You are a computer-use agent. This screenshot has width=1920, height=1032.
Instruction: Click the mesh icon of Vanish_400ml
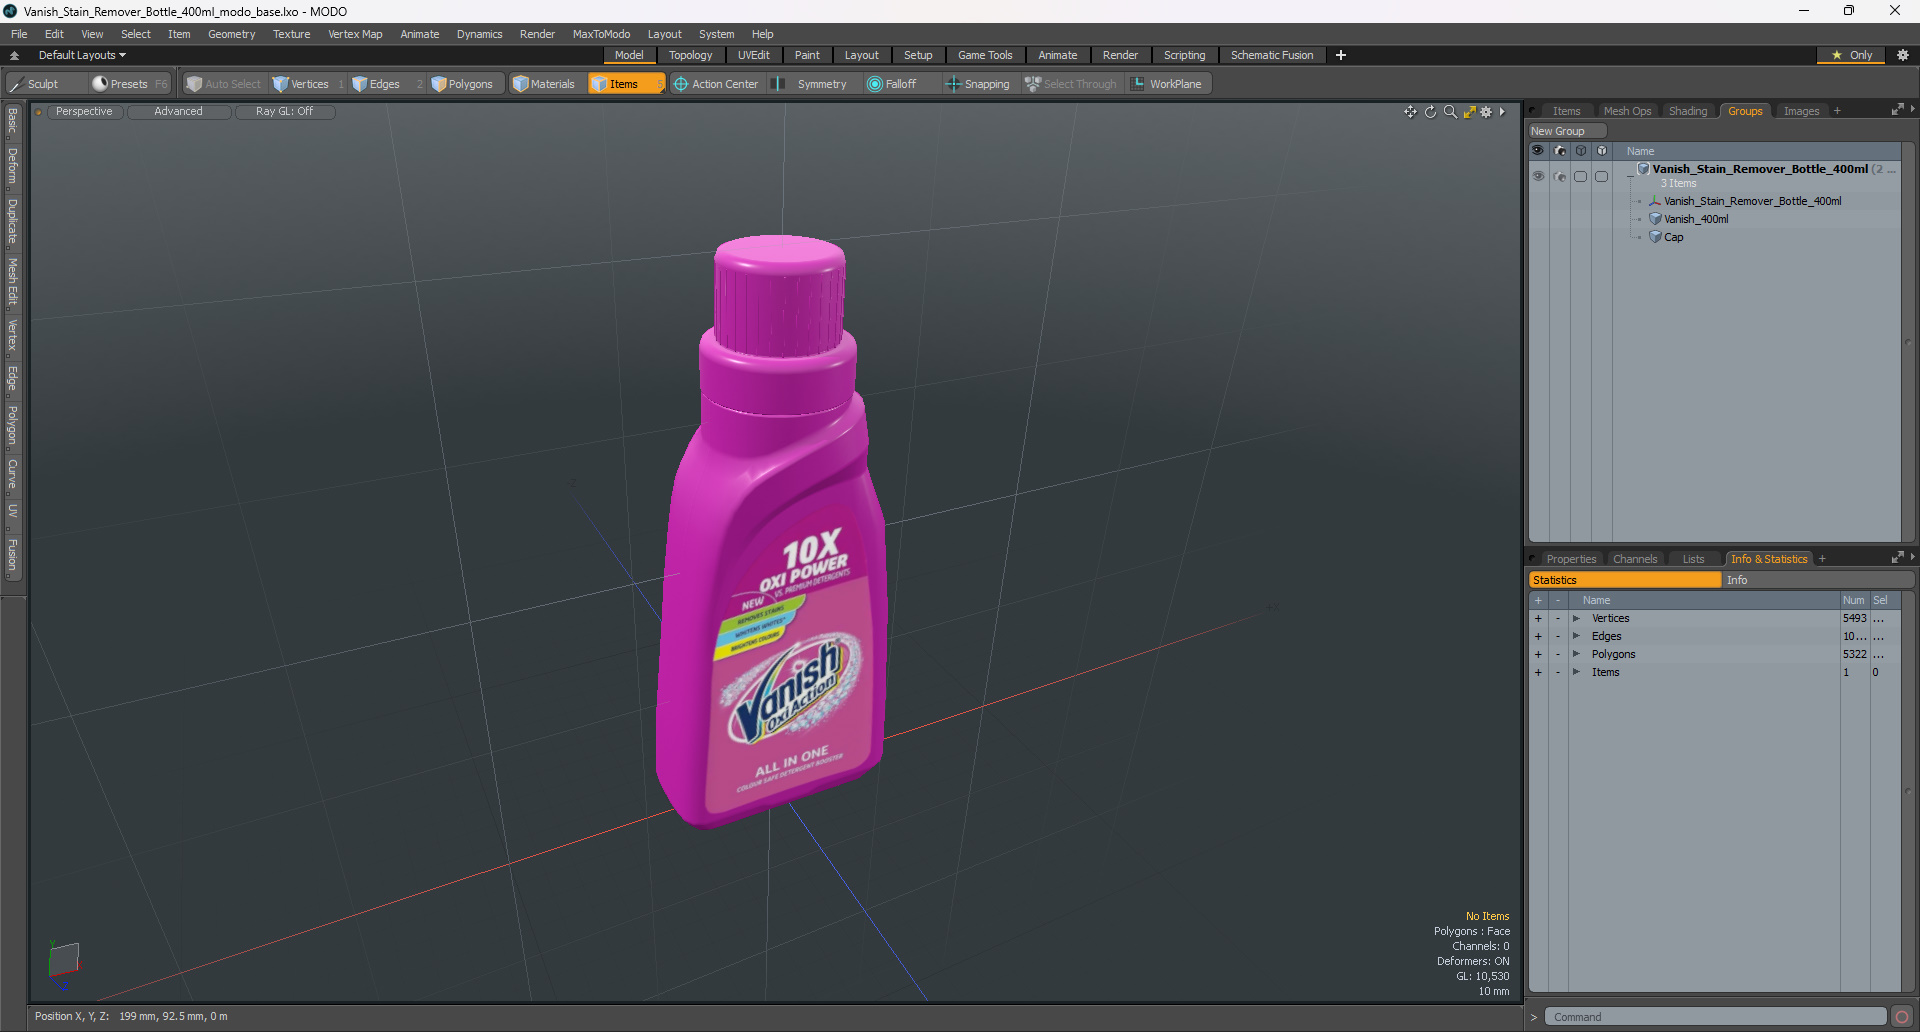click(1655, 219)
